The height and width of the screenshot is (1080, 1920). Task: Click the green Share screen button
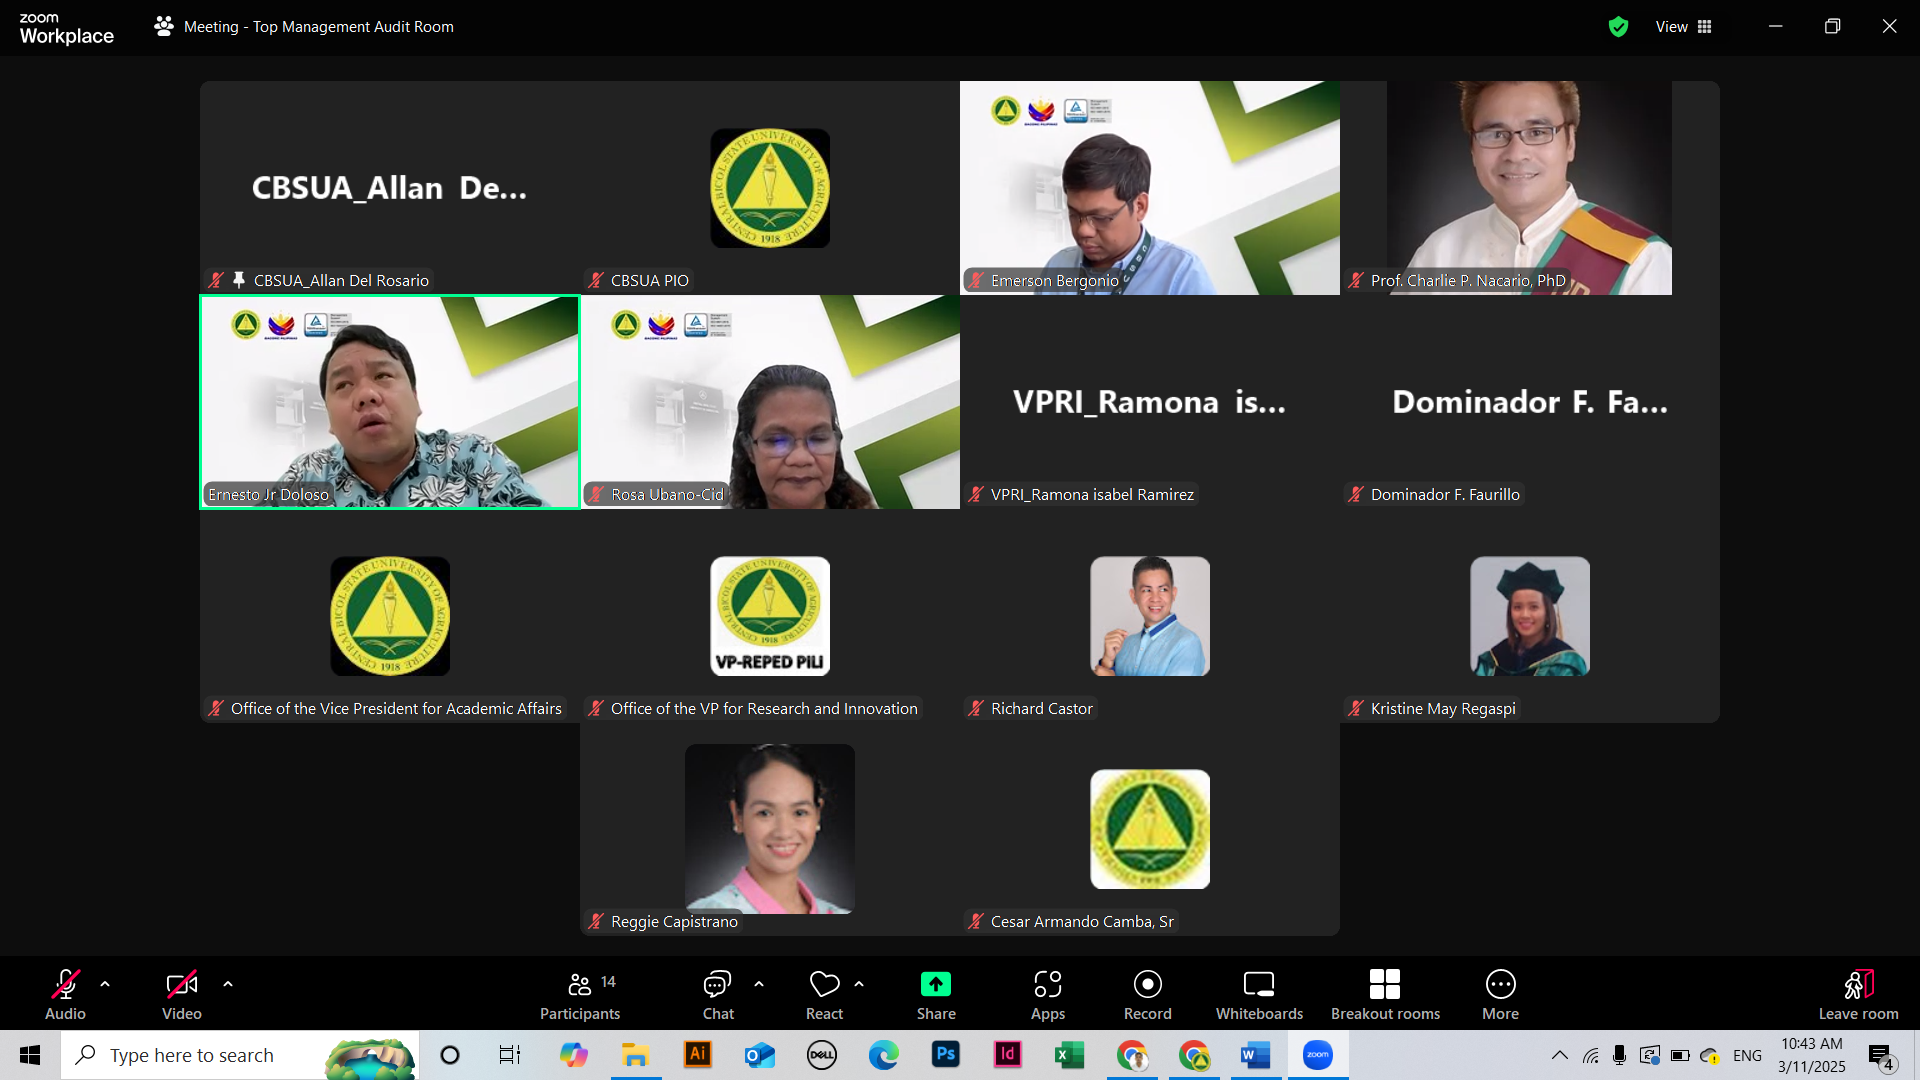click(935, 985)
